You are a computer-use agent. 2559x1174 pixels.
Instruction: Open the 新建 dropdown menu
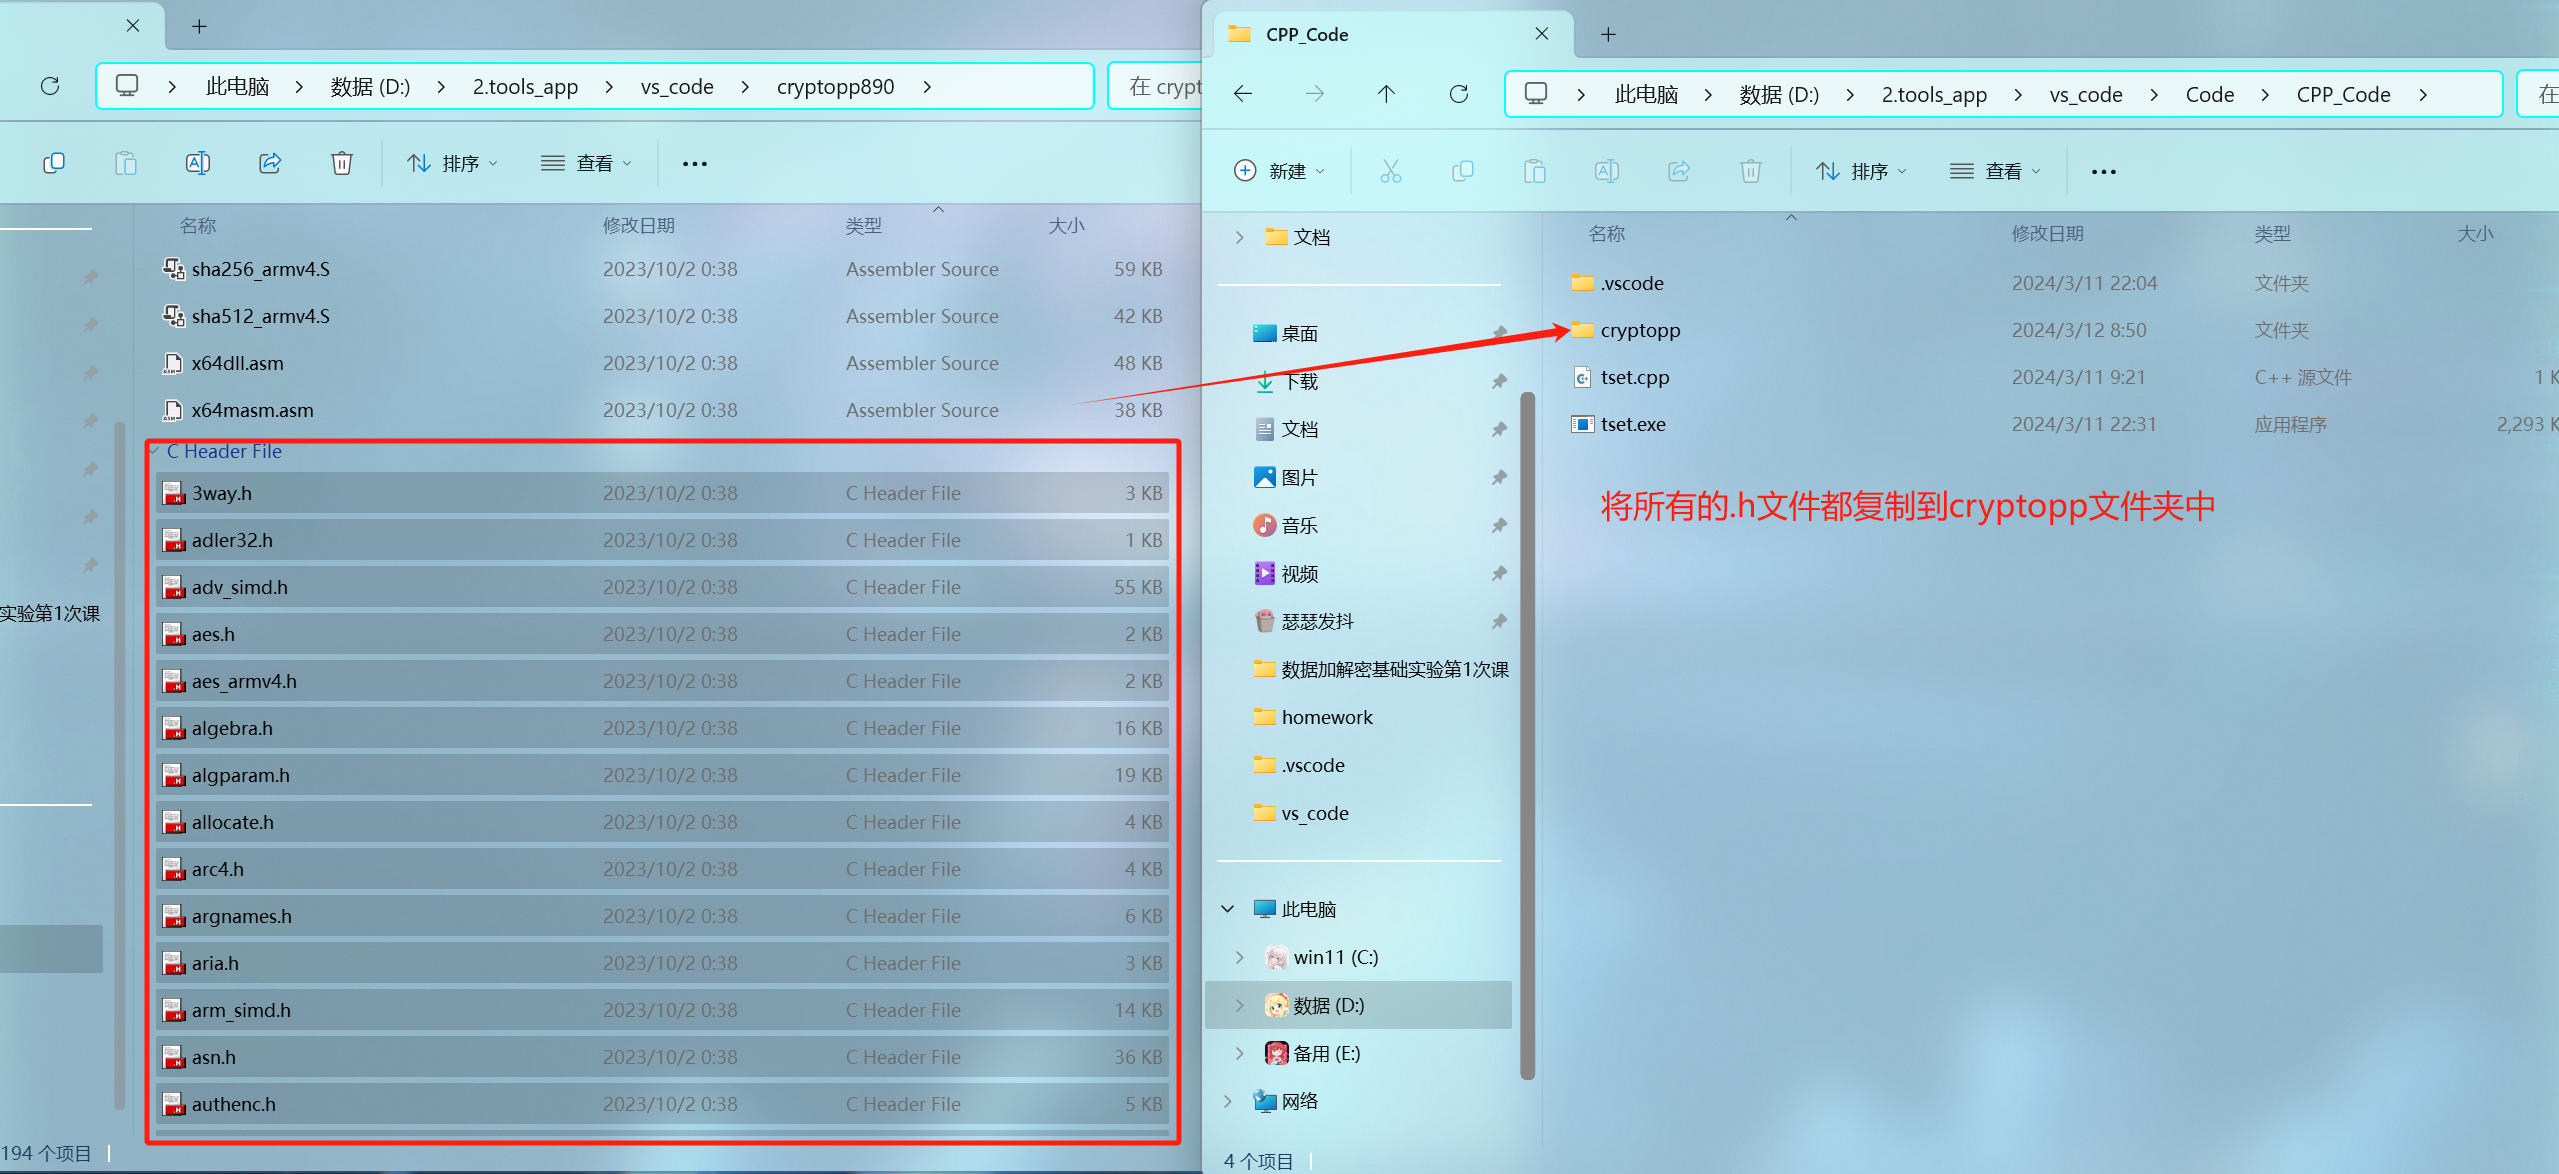point(1280,171)
